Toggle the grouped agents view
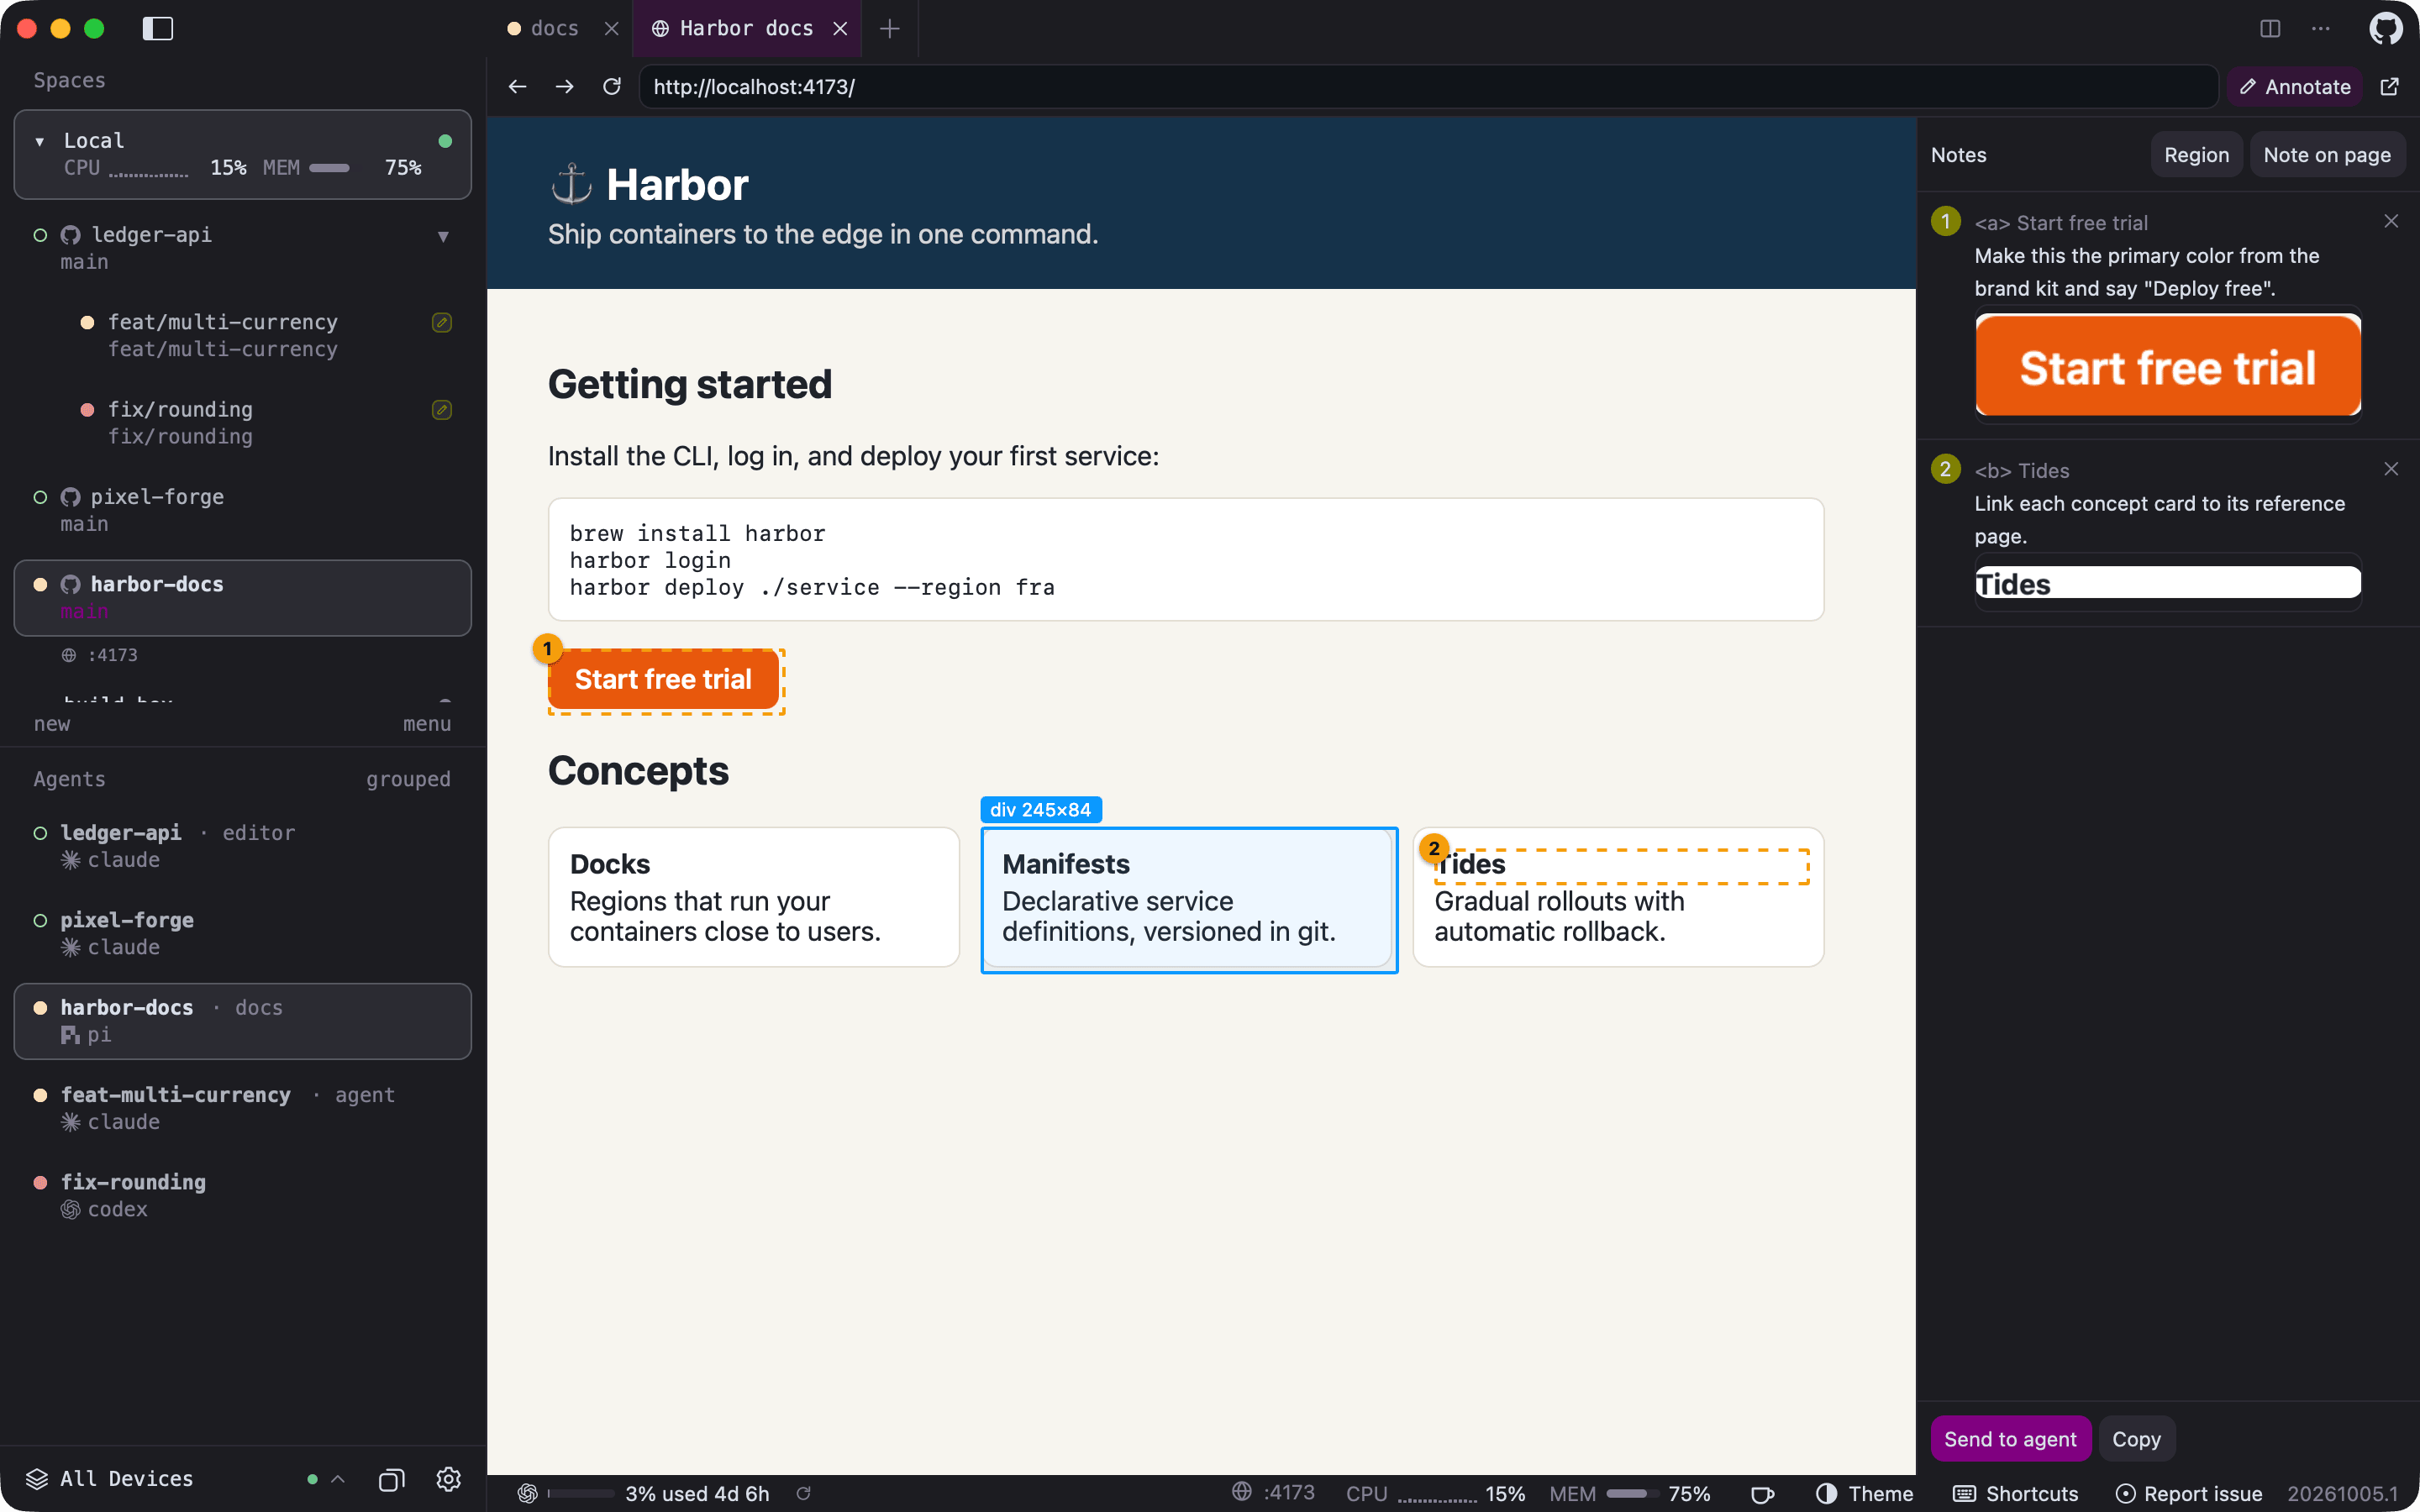This screenshot has height=1512, width=2420. pos(408,779)
